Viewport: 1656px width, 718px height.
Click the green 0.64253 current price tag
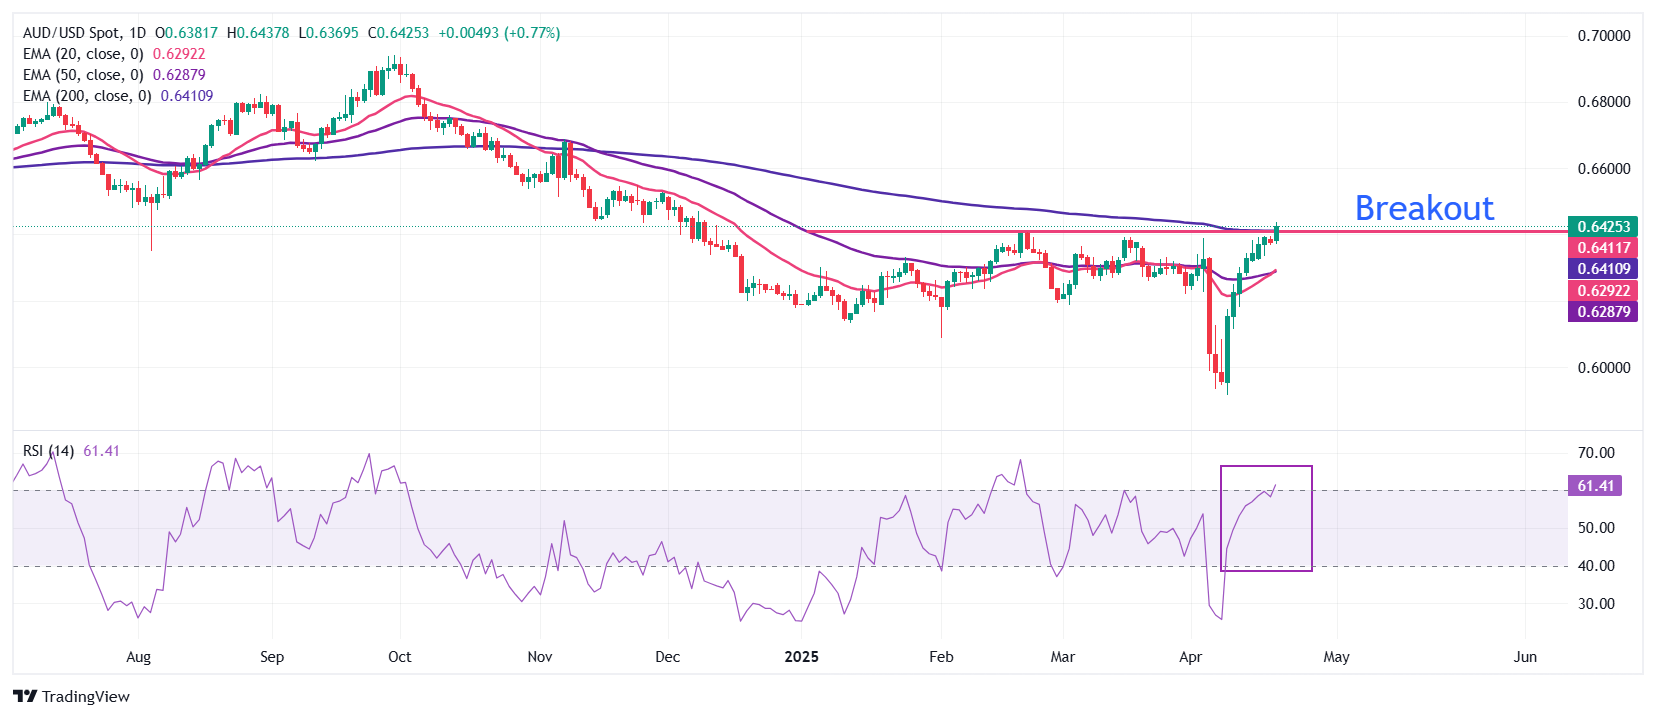tap(1602, 227)
